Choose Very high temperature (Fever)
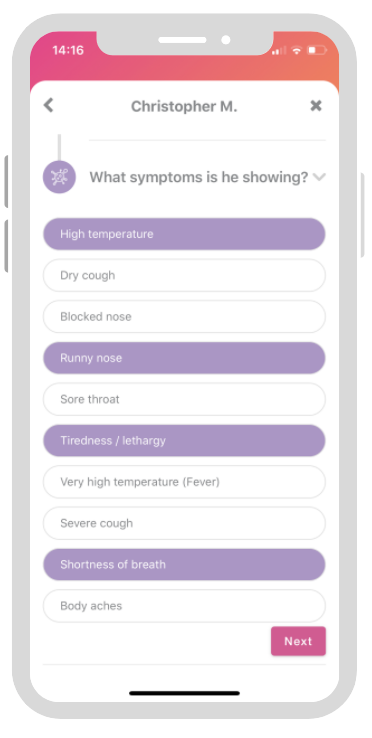Screen dimensions: 372x738 click(x=184, y=482)
